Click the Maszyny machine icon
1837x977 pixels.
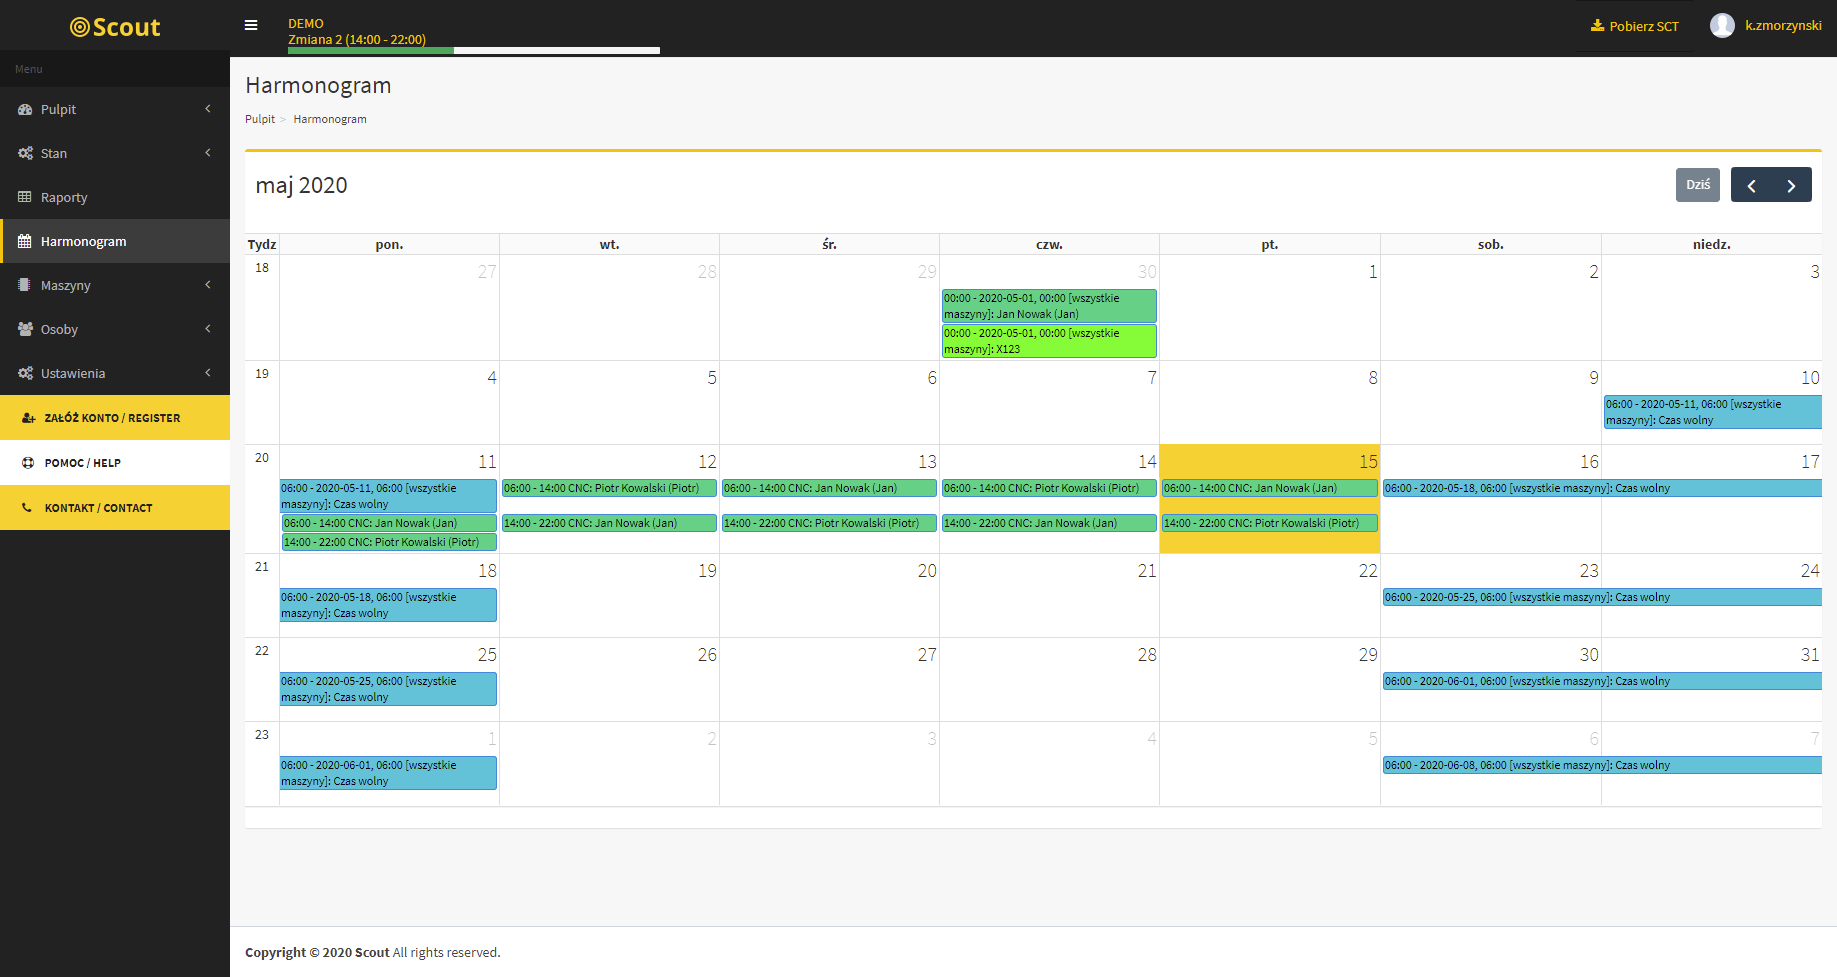(x=25, y=286)
